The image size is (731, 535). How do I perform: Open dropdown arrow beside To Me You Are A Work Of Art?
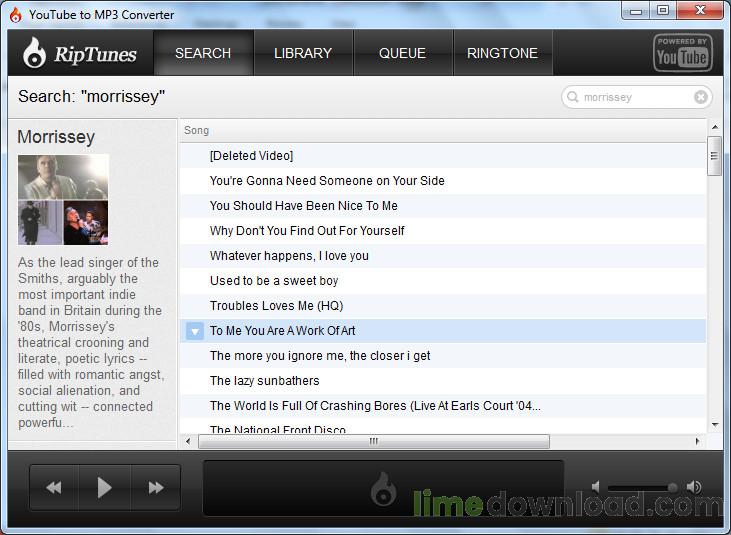pyautogui.click(x=195, y=331)
